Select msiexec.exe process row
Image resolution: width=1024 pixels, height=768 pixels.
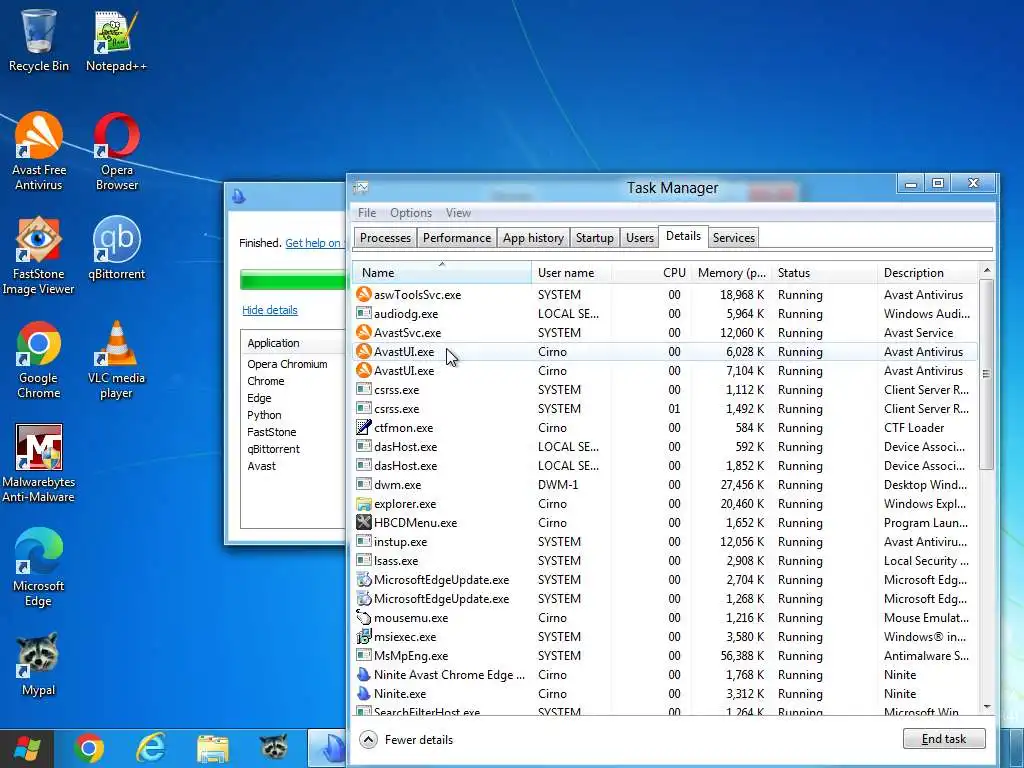[x=666, y=637]
